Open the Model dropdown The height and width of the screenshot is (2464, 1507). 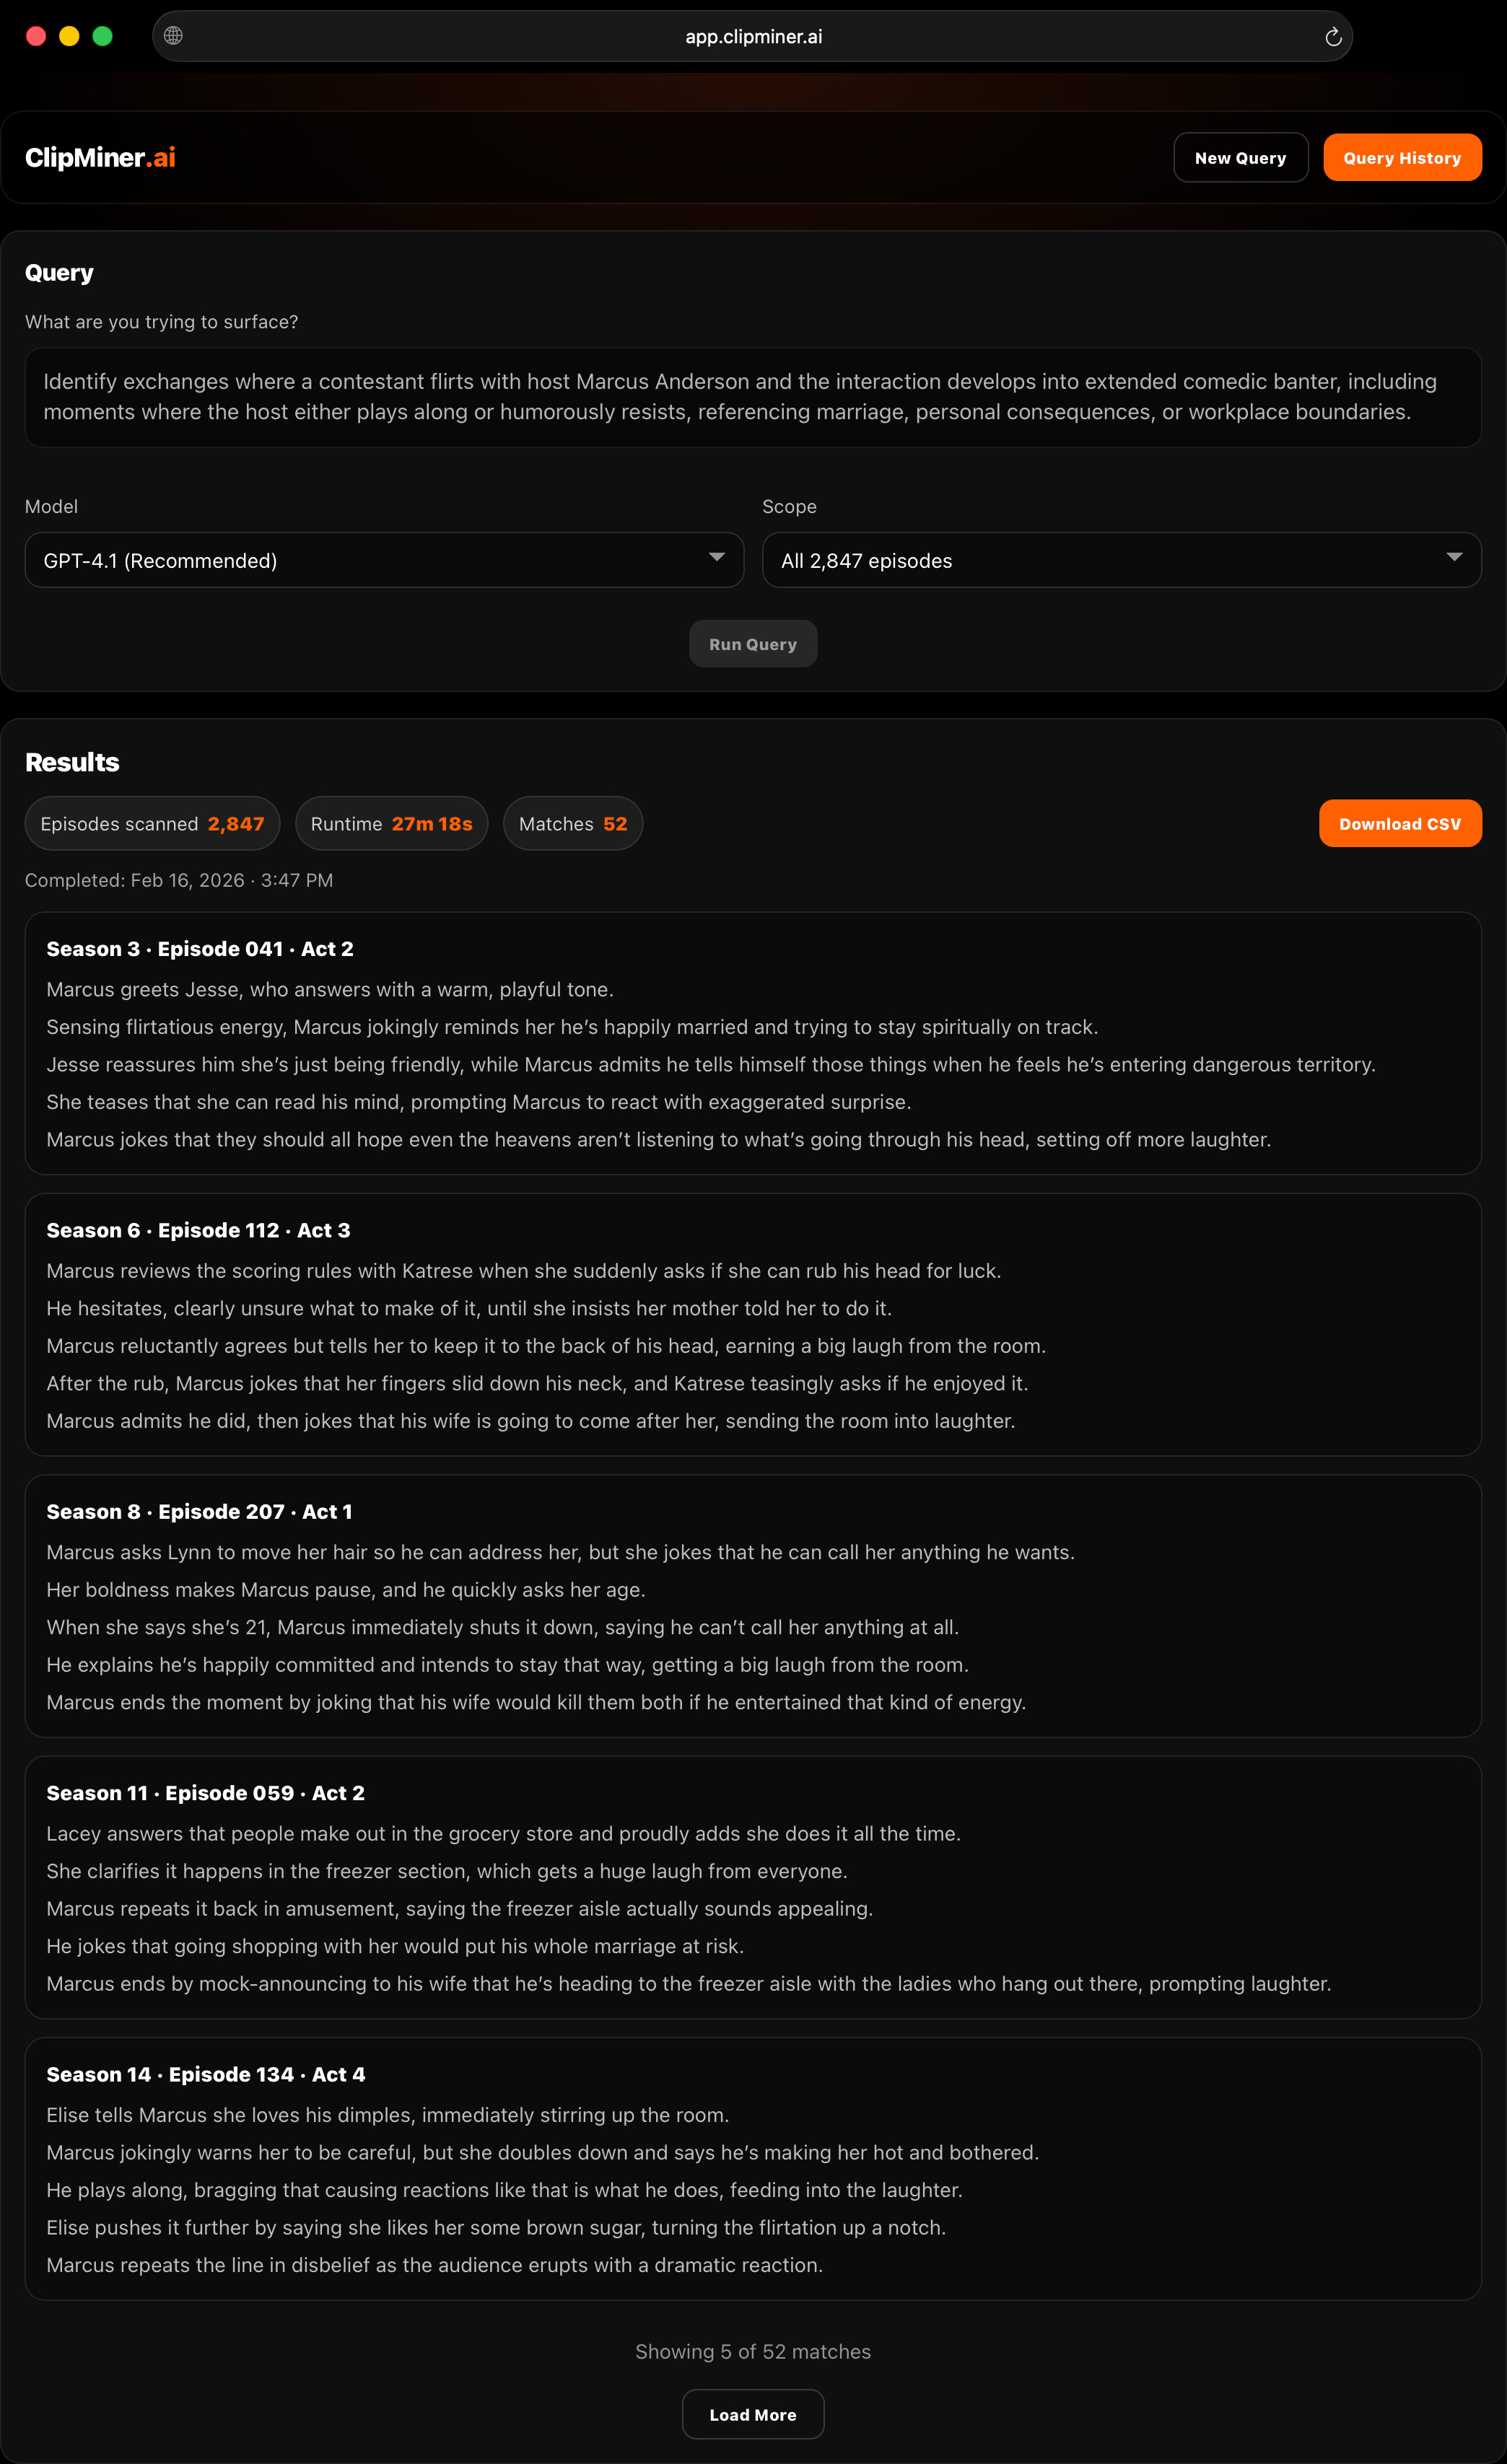384,560
